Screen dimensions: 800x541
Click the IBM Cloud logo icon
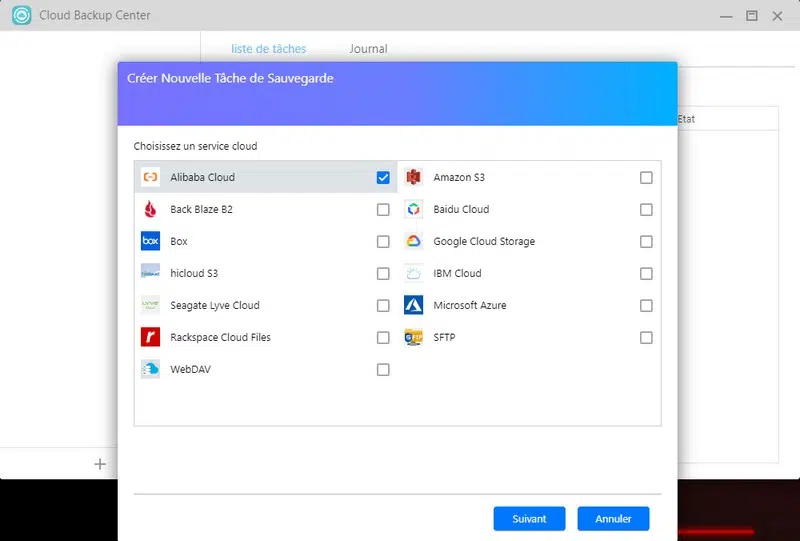413,273
